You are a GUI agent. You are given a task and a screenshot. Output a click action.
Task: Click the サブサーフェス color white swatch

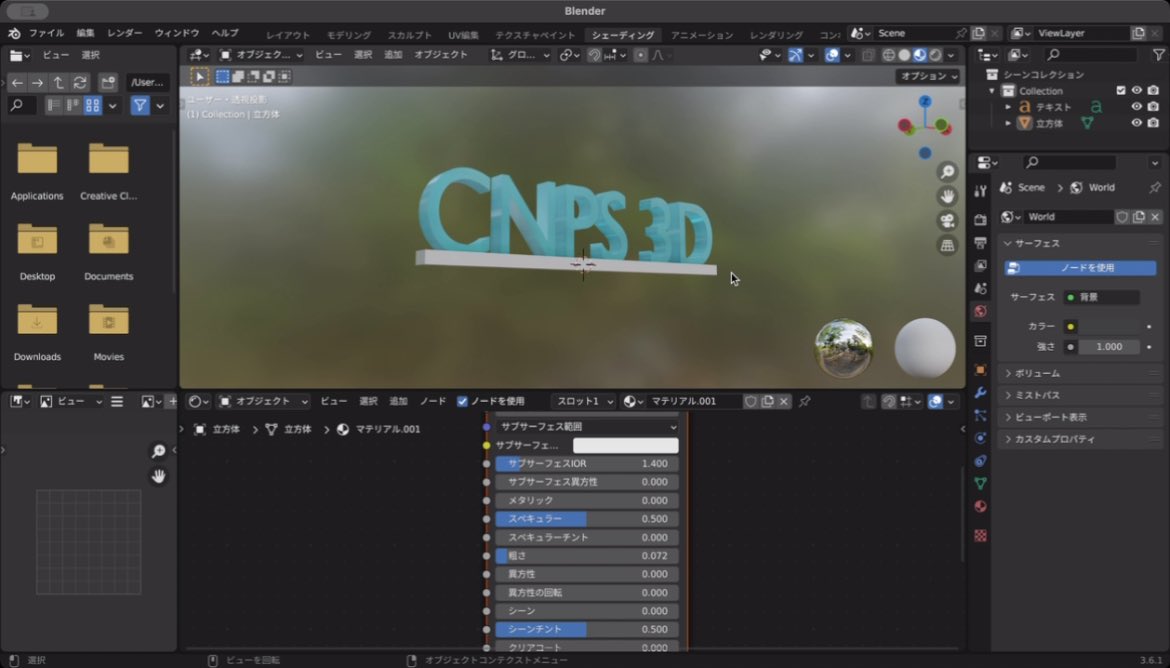pyautogui.click(x=625, y=446)
